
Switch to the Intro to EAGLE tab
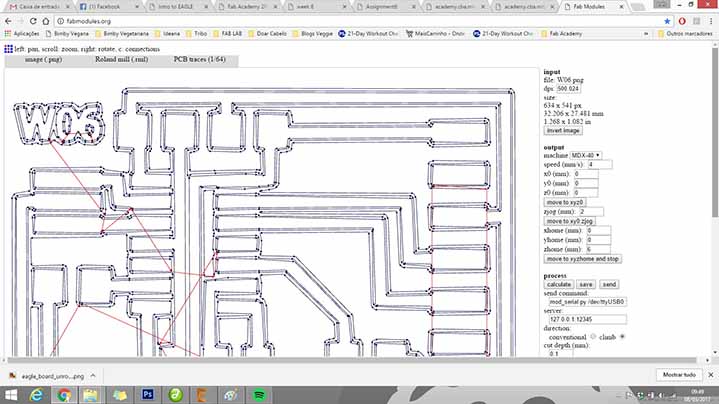[178, 6]
